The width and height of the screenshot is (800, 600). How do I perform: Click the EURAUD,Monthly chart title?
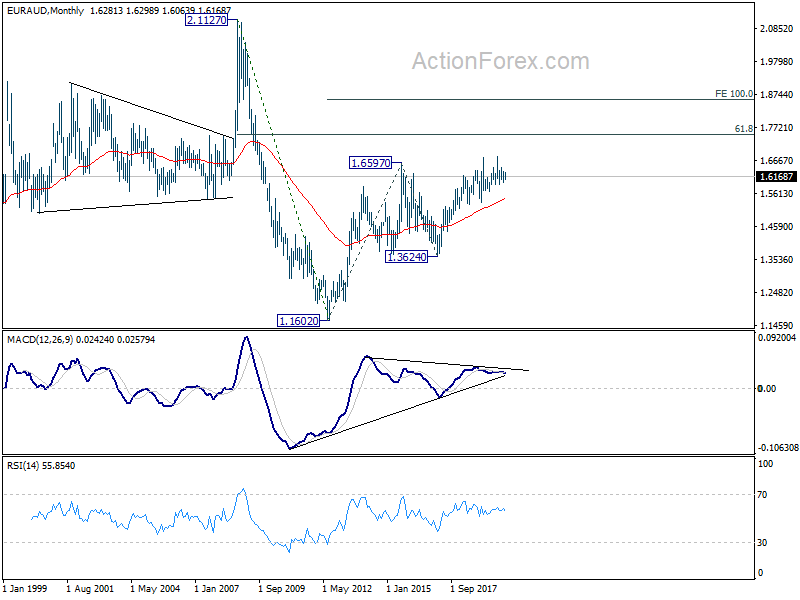(x=45, y=10)
